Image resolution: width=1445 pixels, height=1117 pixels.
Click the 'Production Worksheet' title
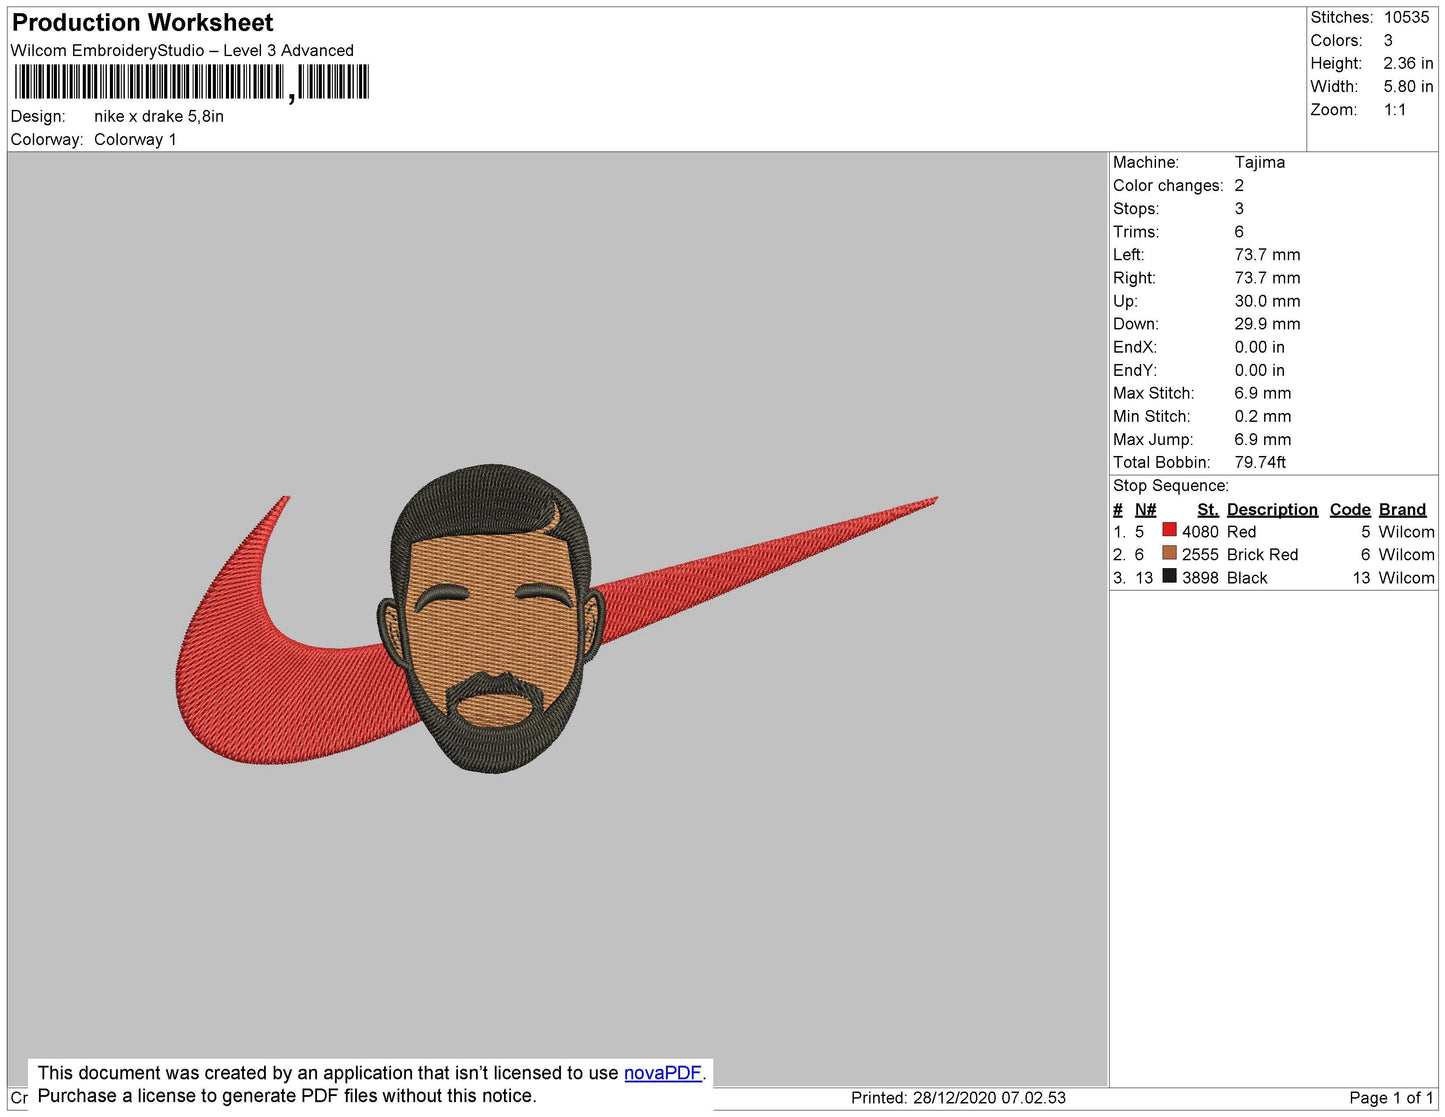point(142,23)
